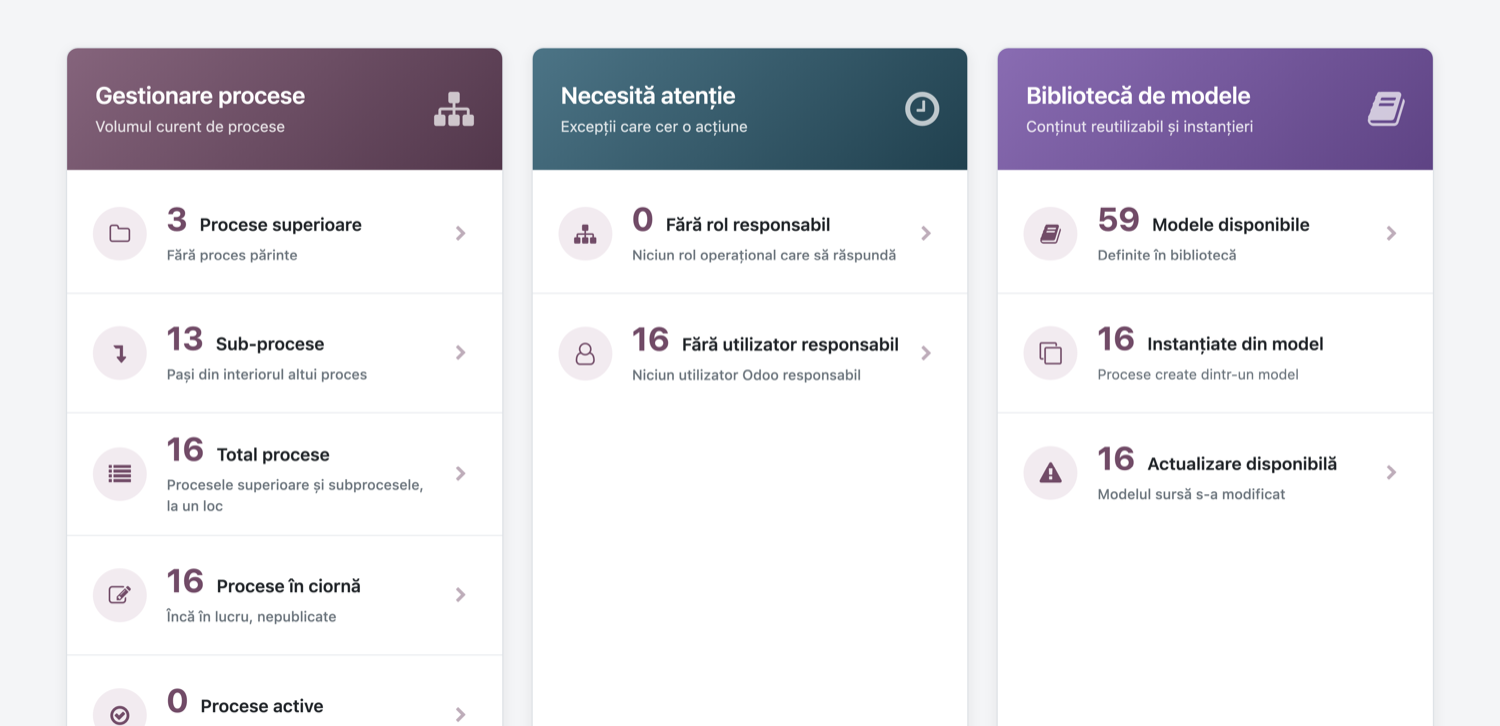This screenshot has height=726, width=1500.
Task: Click the book icon beside Modele disponibile
Action: 1050,234
